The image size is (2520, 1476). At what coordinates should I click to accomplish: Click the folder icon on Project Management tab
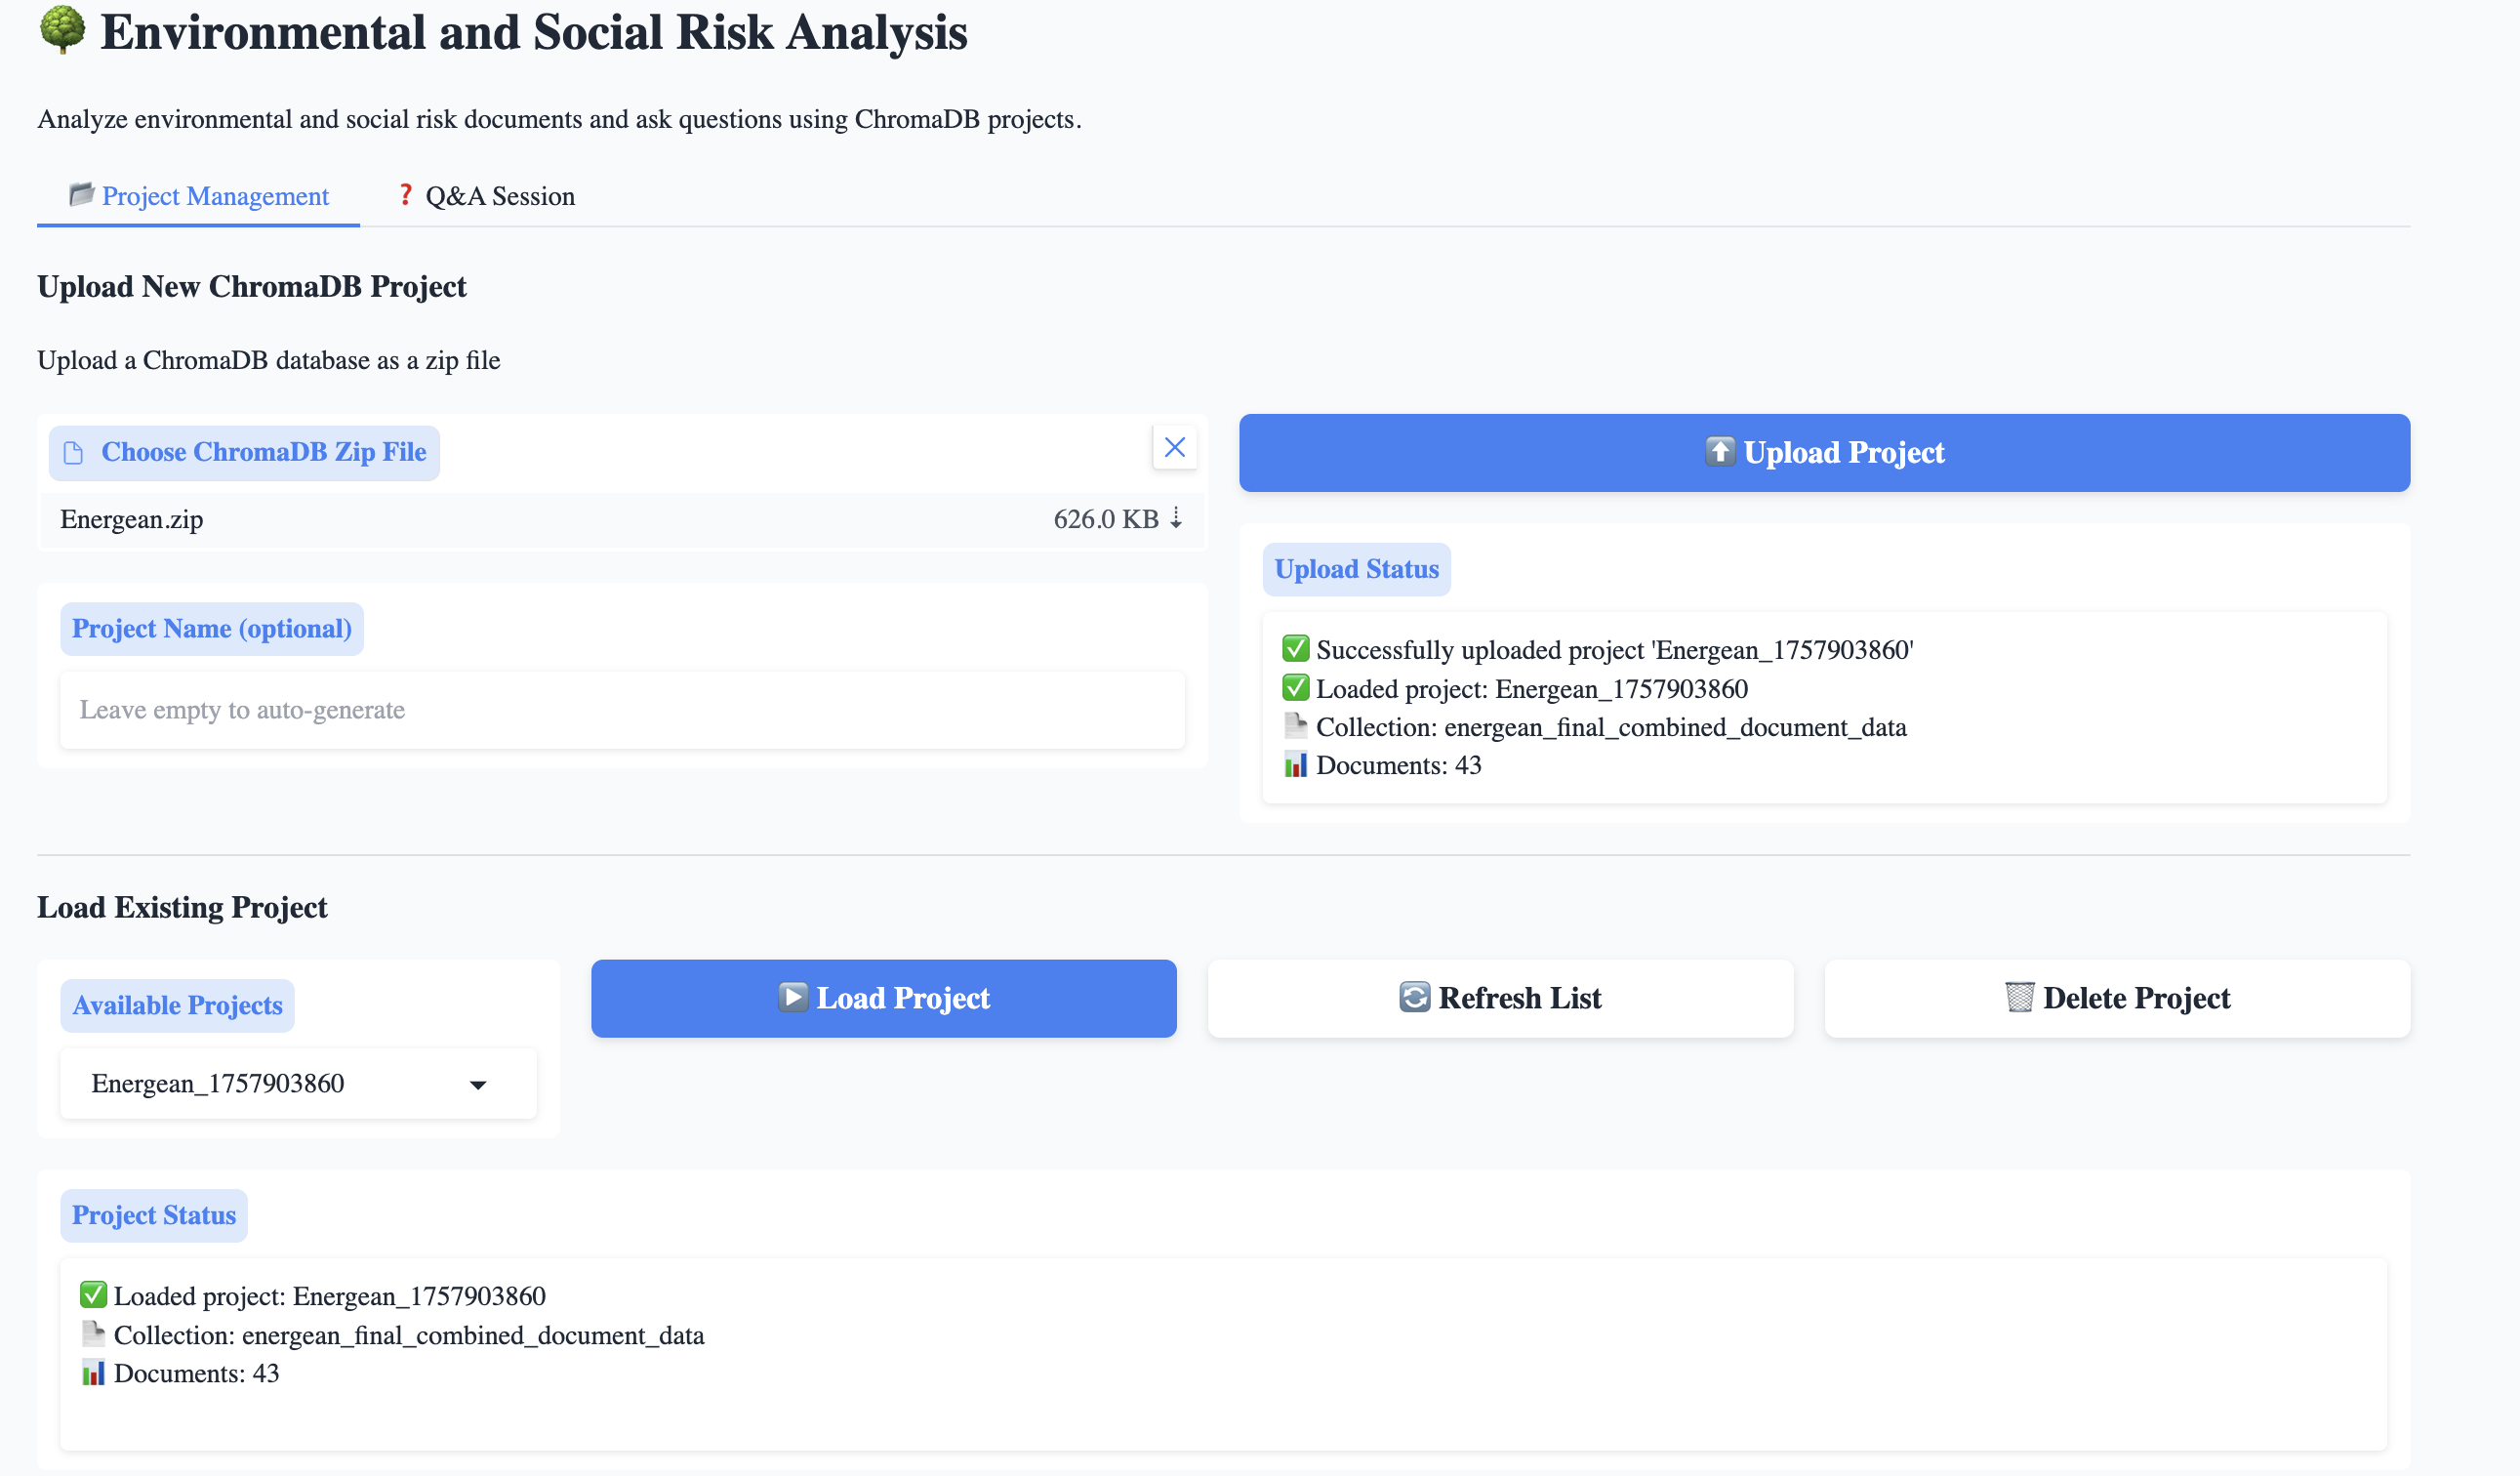coord(81,194)
